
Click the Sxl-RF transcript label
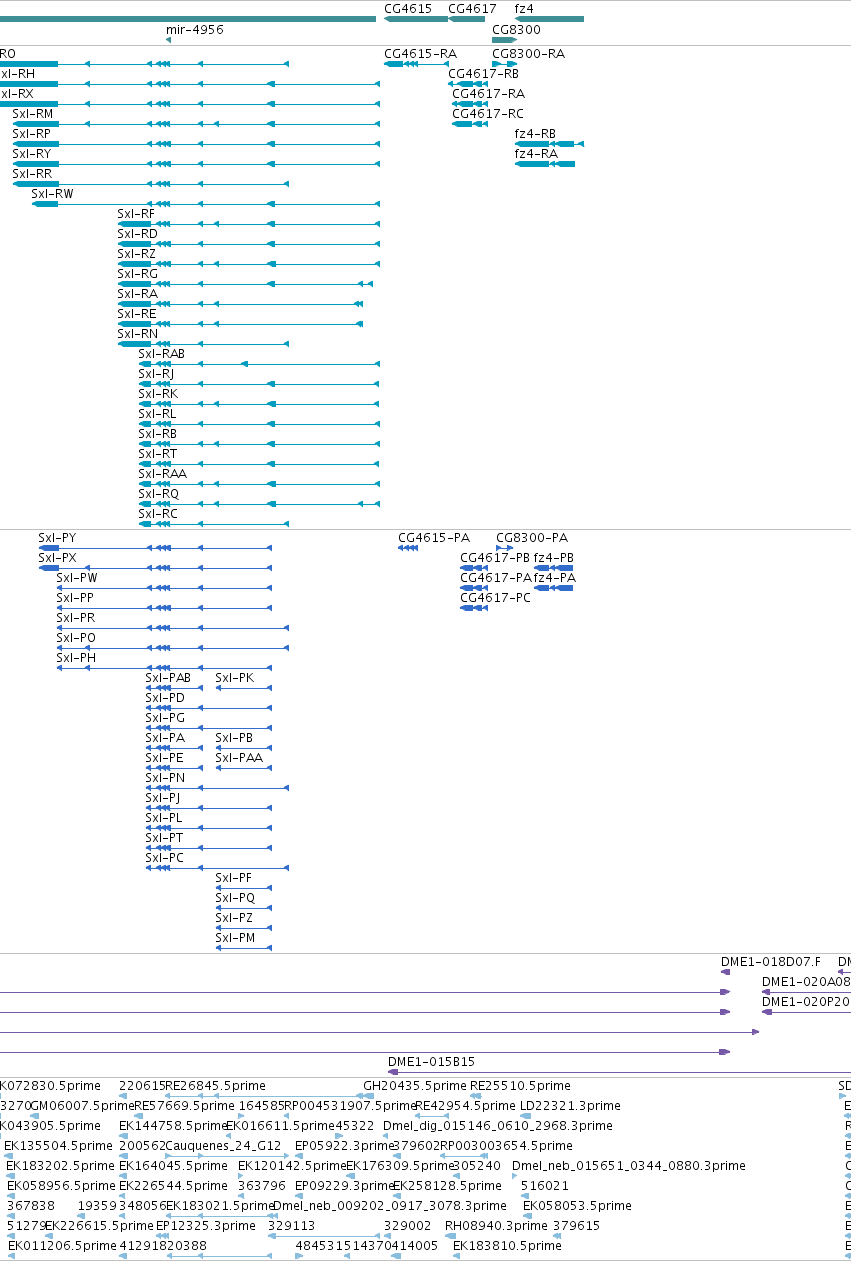coord(136,214)
